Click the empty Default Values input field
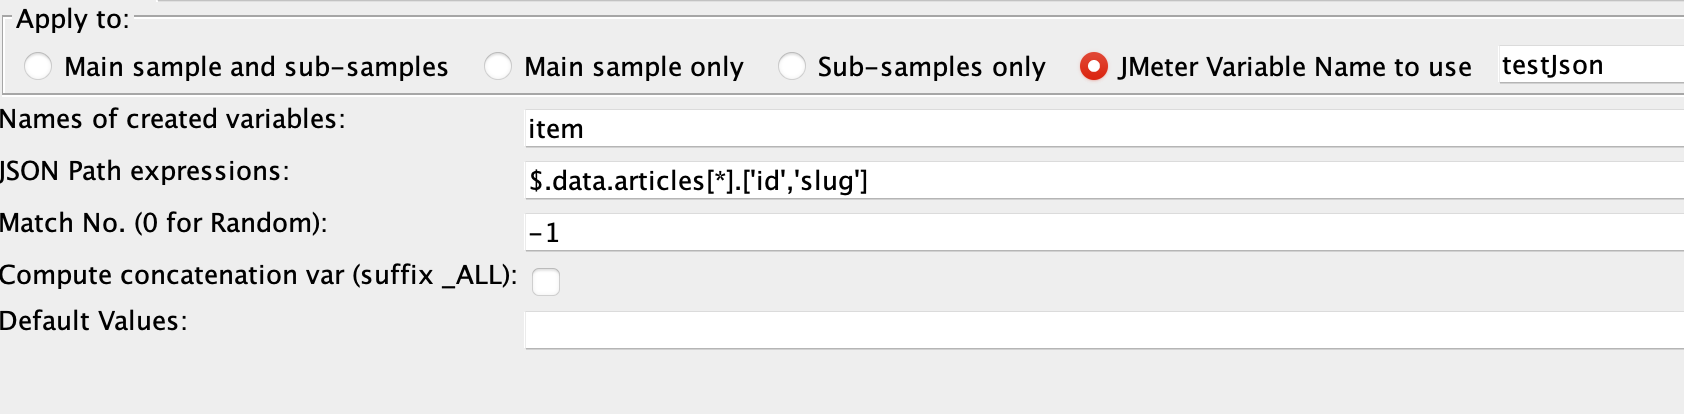 (x=1104, y=330)
